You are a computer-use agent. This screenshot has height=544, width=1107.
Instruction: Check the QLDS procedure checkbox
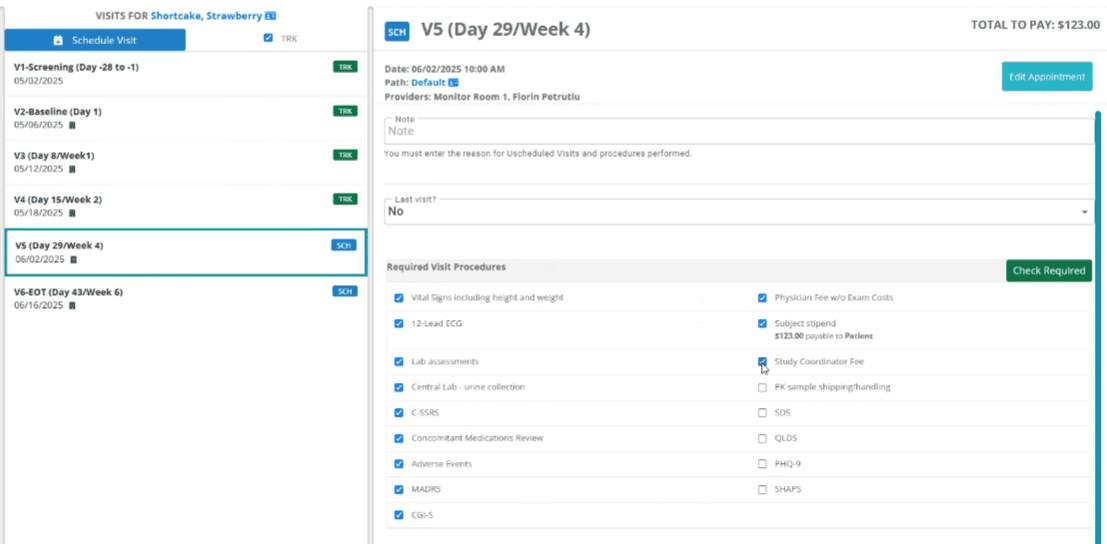tap(762, 438)
